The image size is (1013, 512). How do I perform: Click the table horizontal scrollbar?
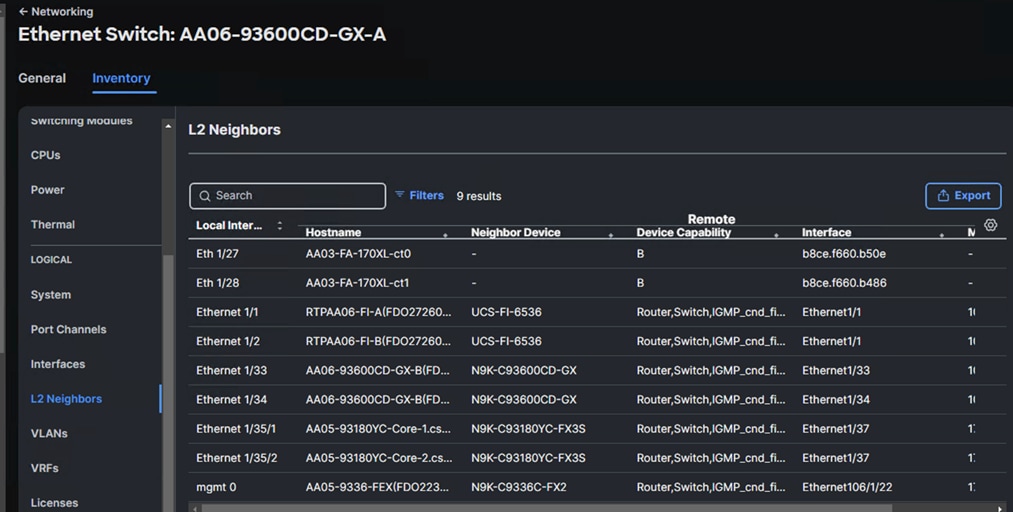tap(546, 508)
